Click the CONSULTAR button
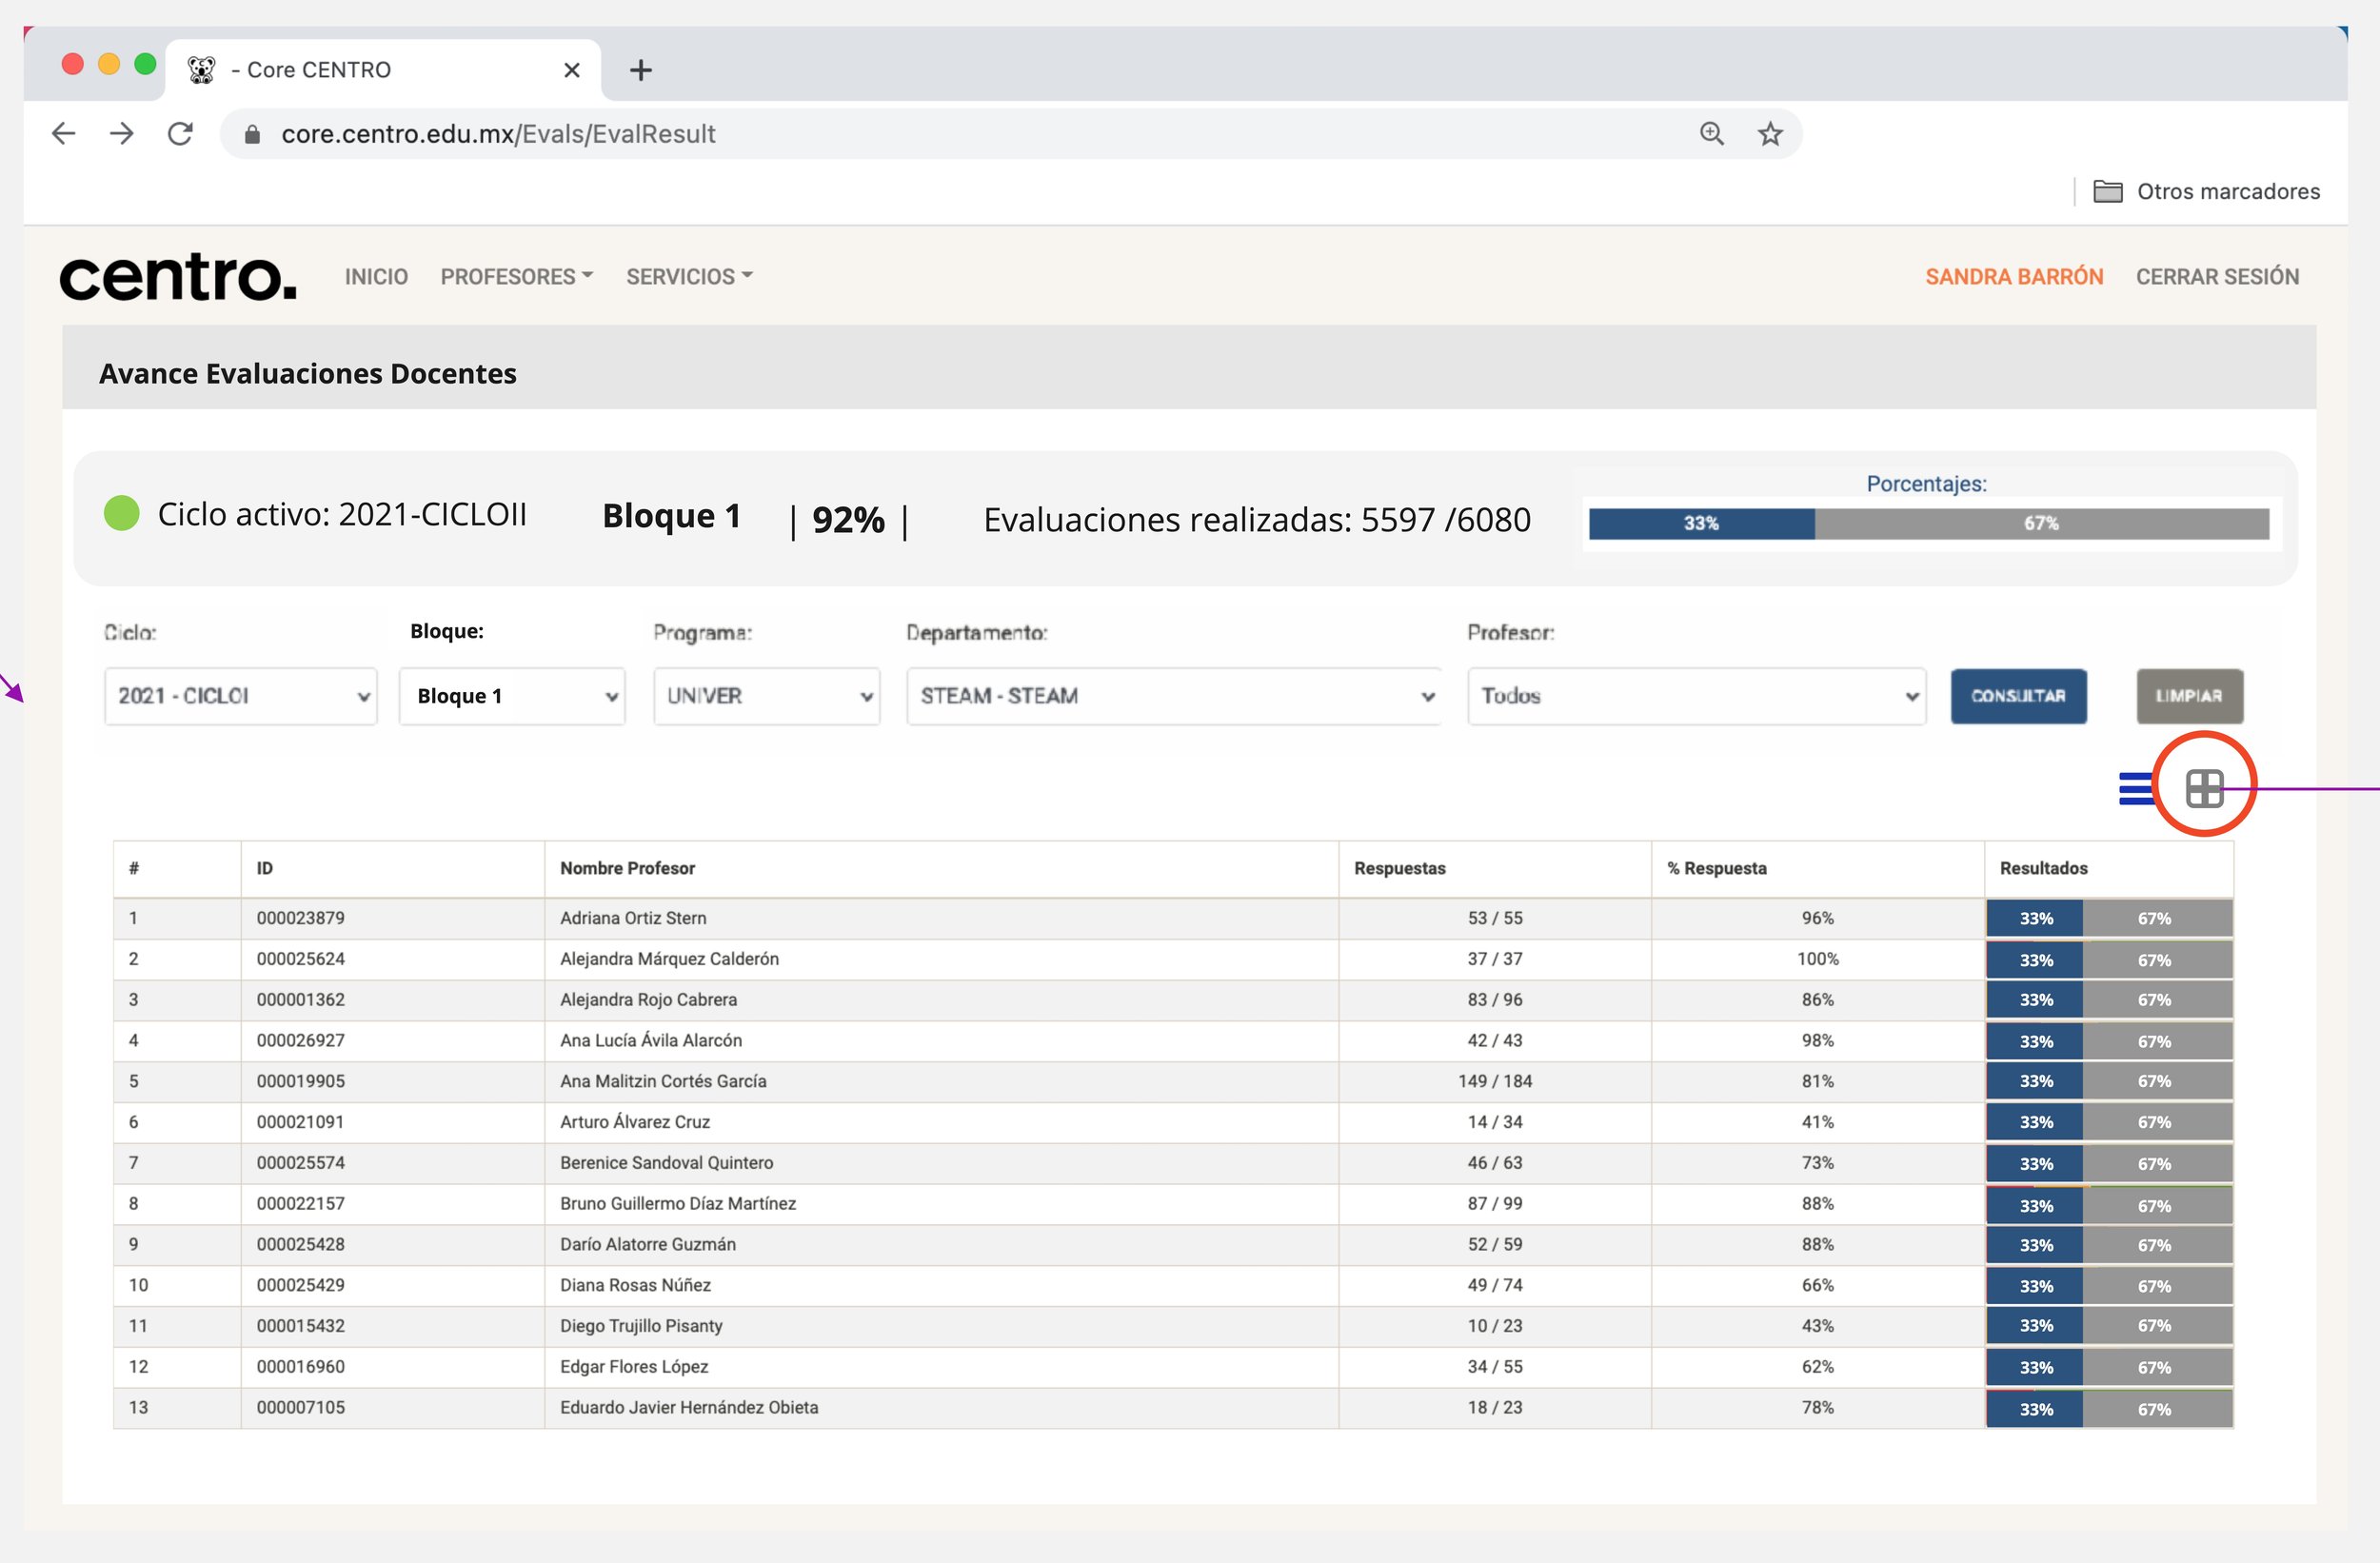Image resolution: width=2380 pixels, height=1563 pixels. (x=2018, y=696)
